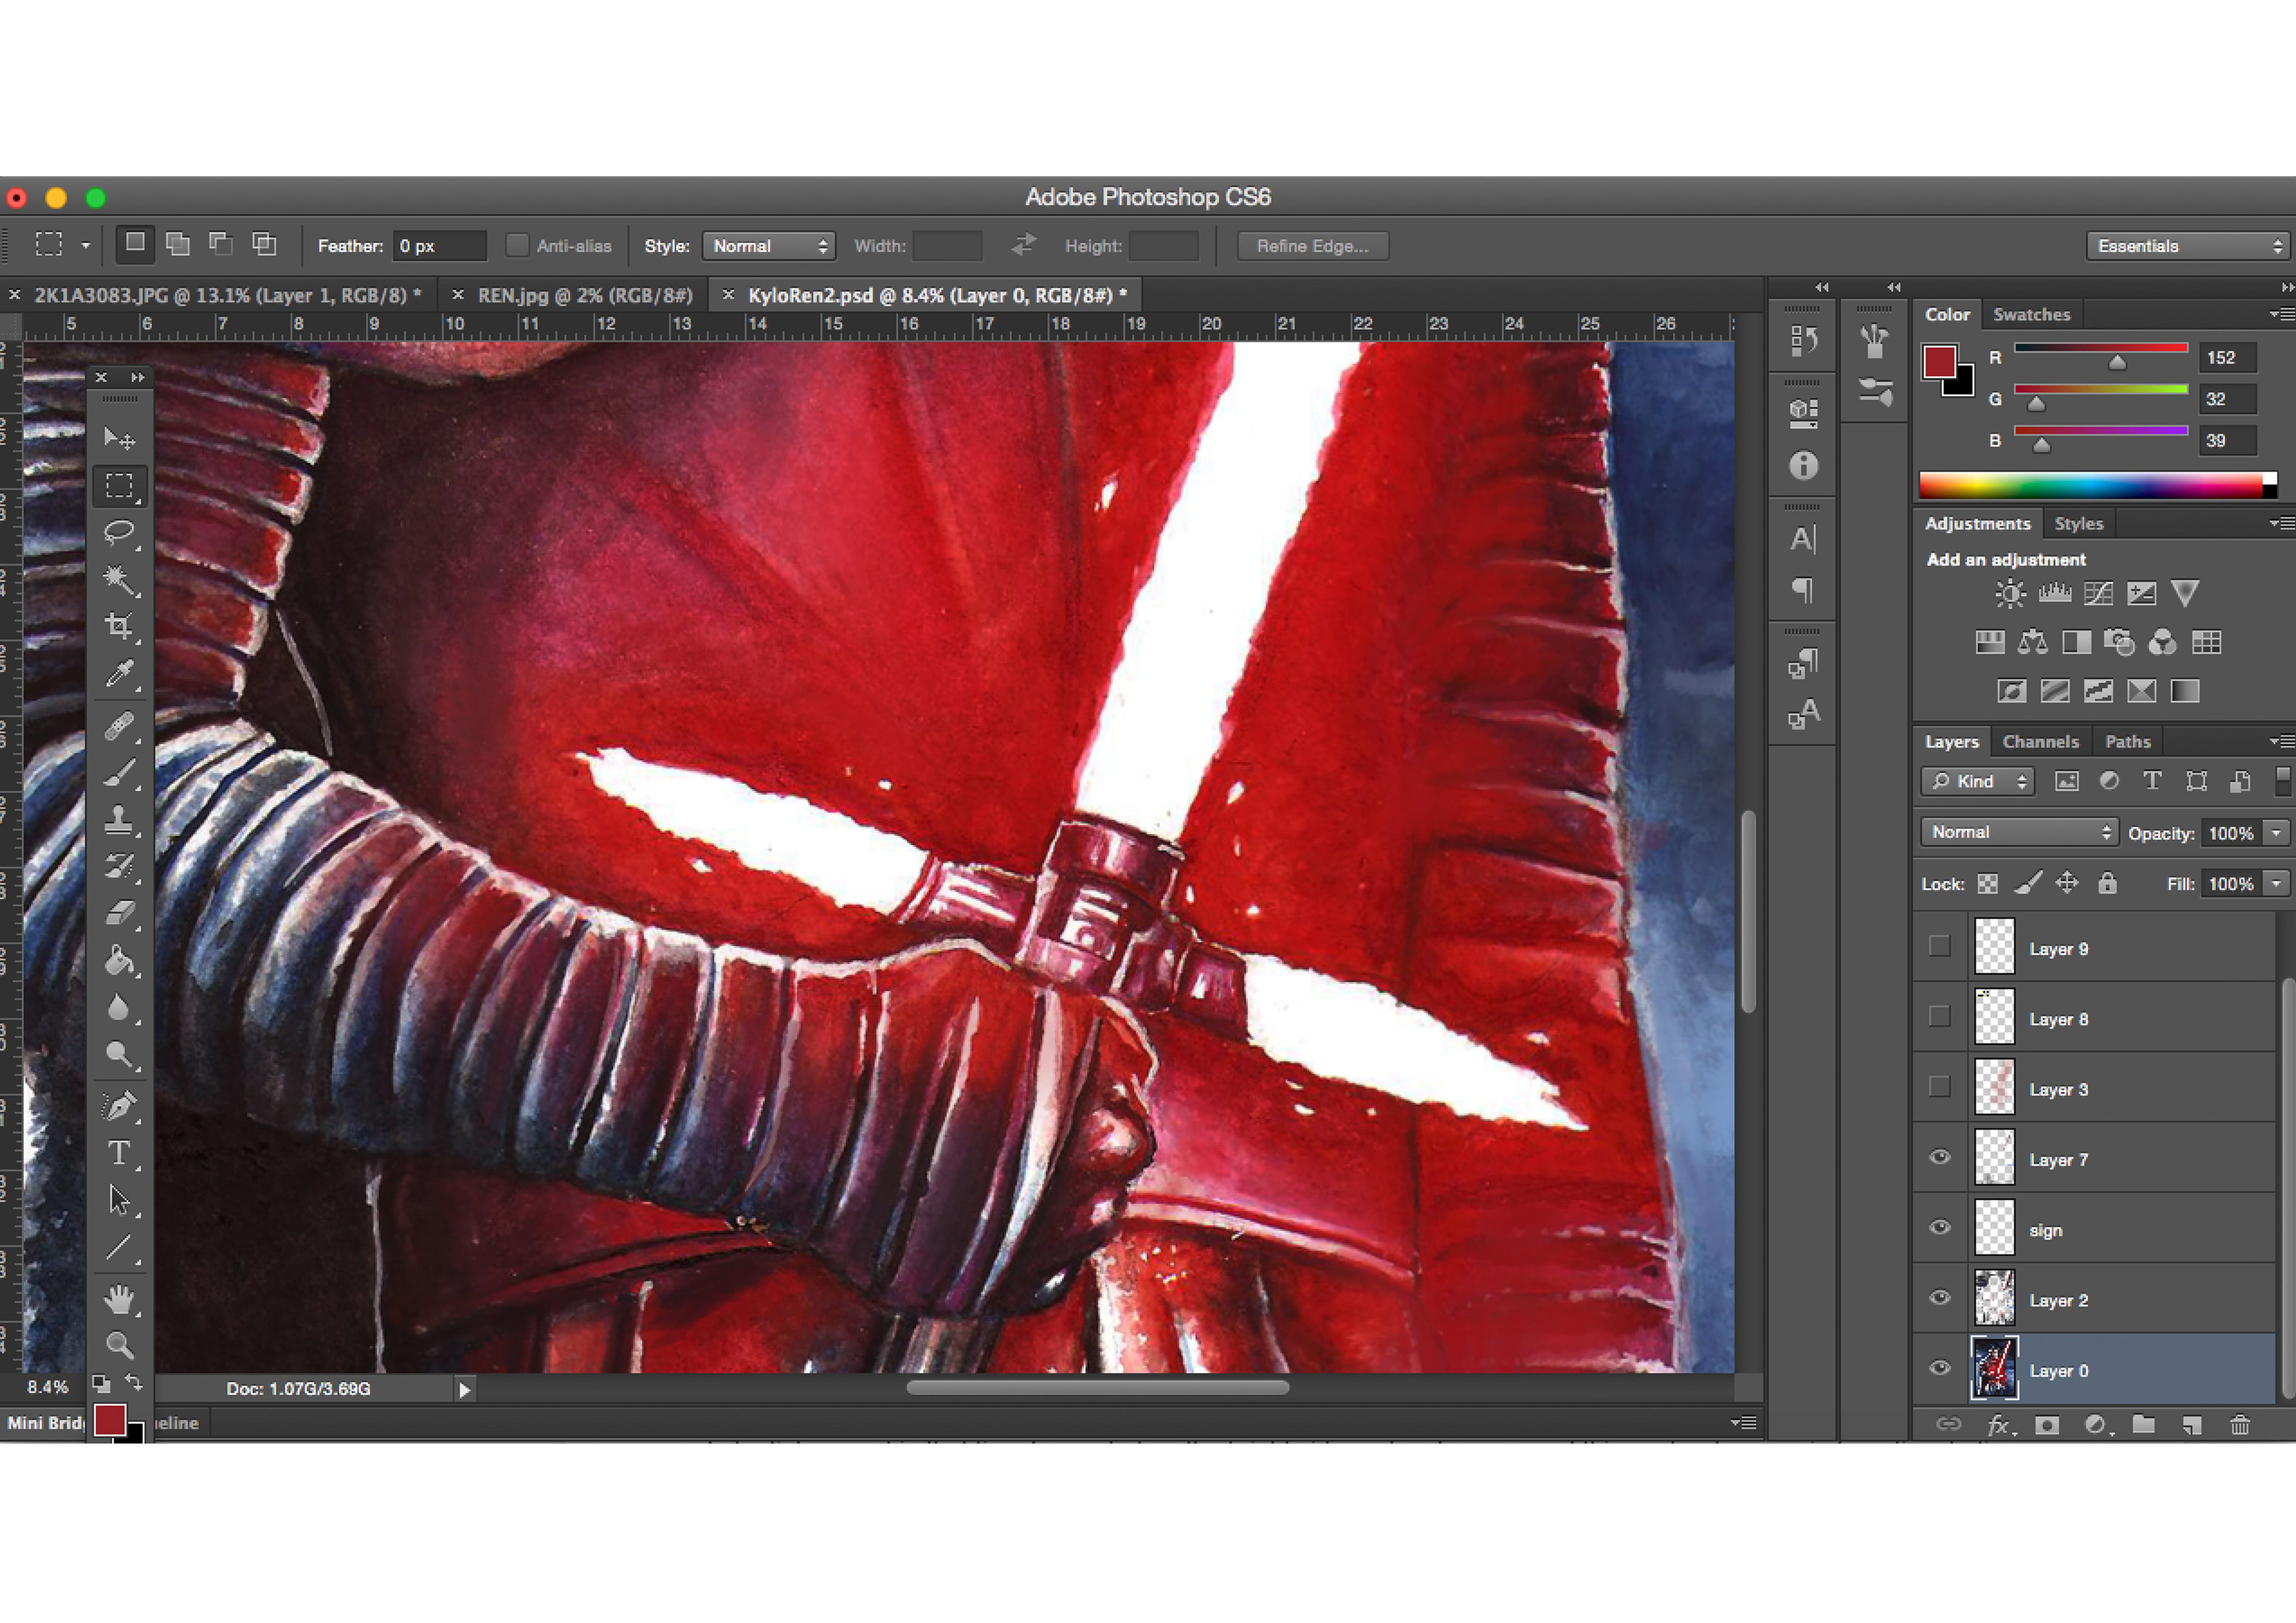The width and height of the screenshot is (2296, 1623).
Task: Select the Move tool
Action: (119, 438)
